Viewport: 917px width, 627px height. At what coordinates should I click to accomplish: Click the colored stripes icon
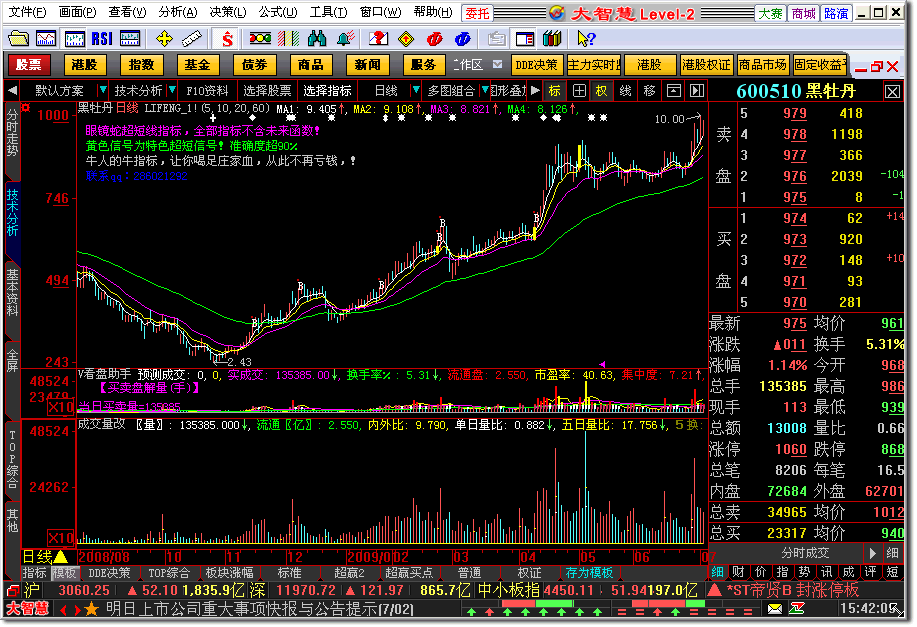tap(288, 39)
